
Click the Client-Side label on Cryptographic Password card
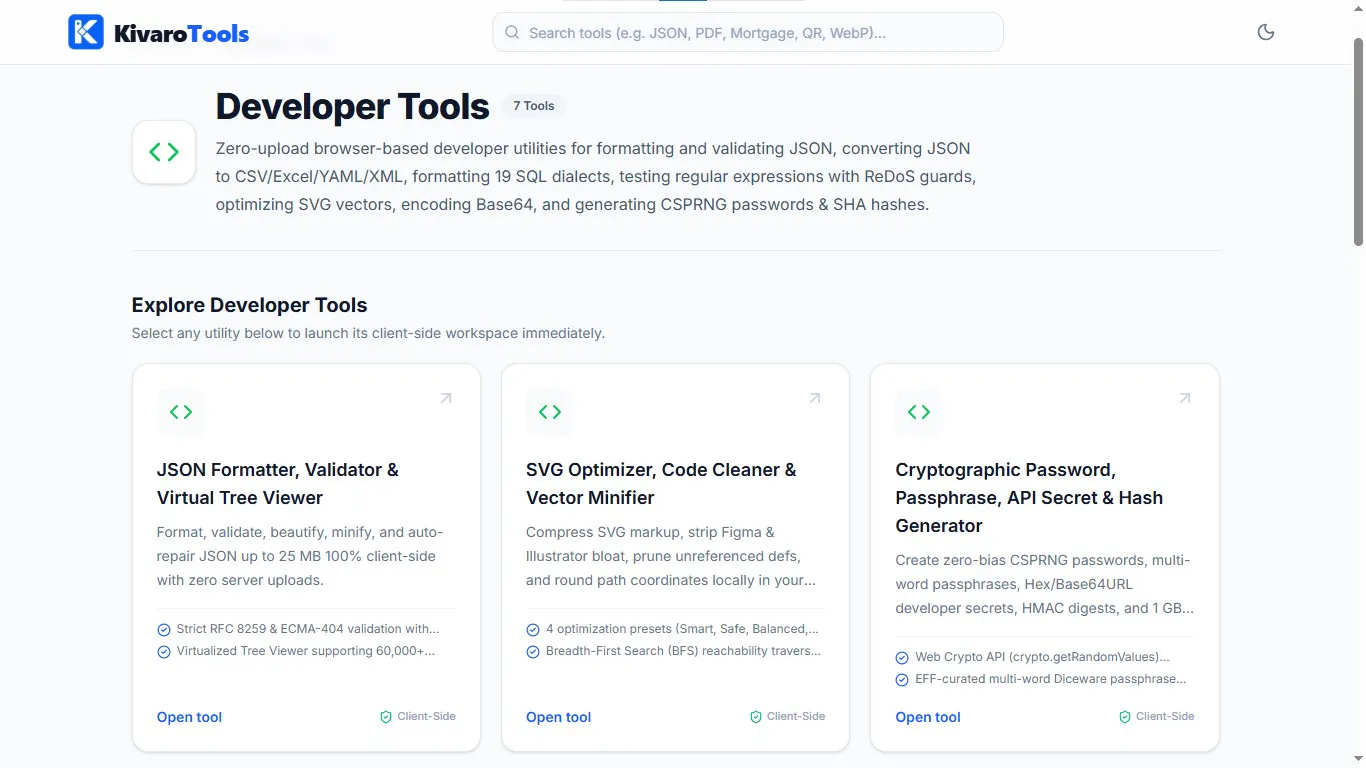click(1165, 717)
